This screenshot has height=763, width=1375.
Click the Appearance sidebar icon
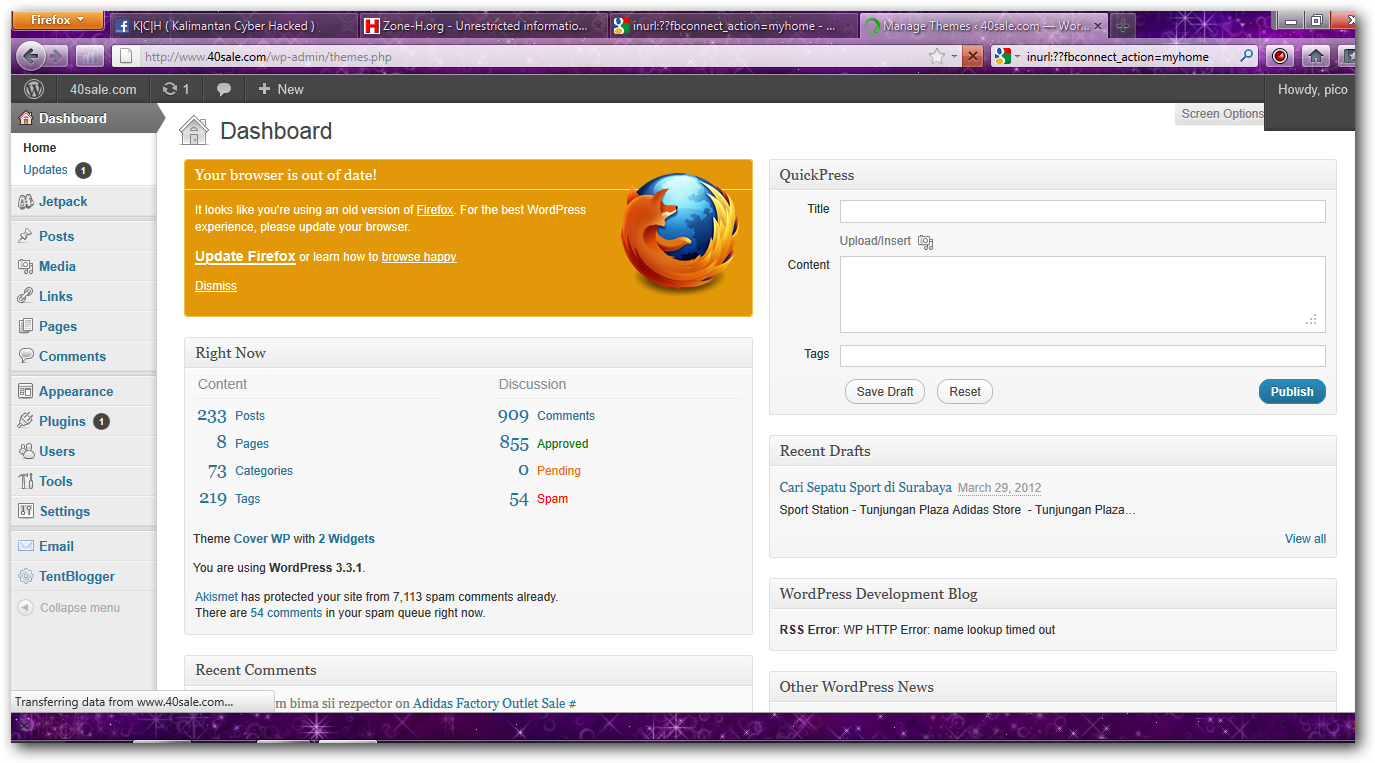coord(26,391)
